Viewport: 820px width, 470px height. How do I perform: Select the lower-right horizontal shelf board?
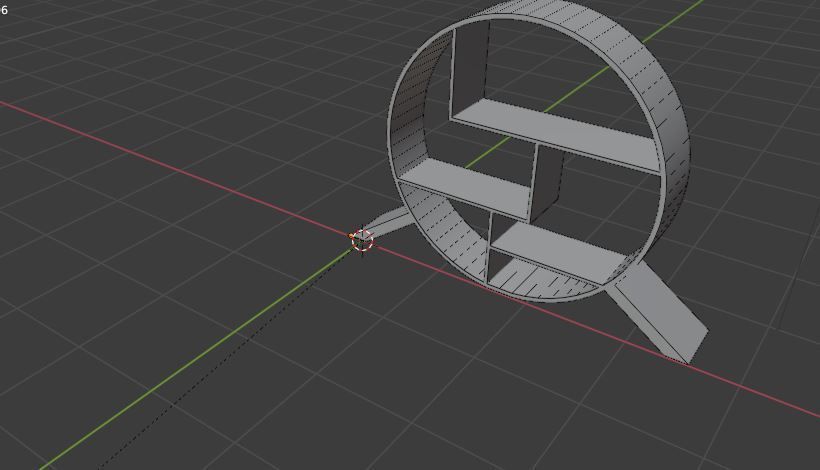[560, 253]
